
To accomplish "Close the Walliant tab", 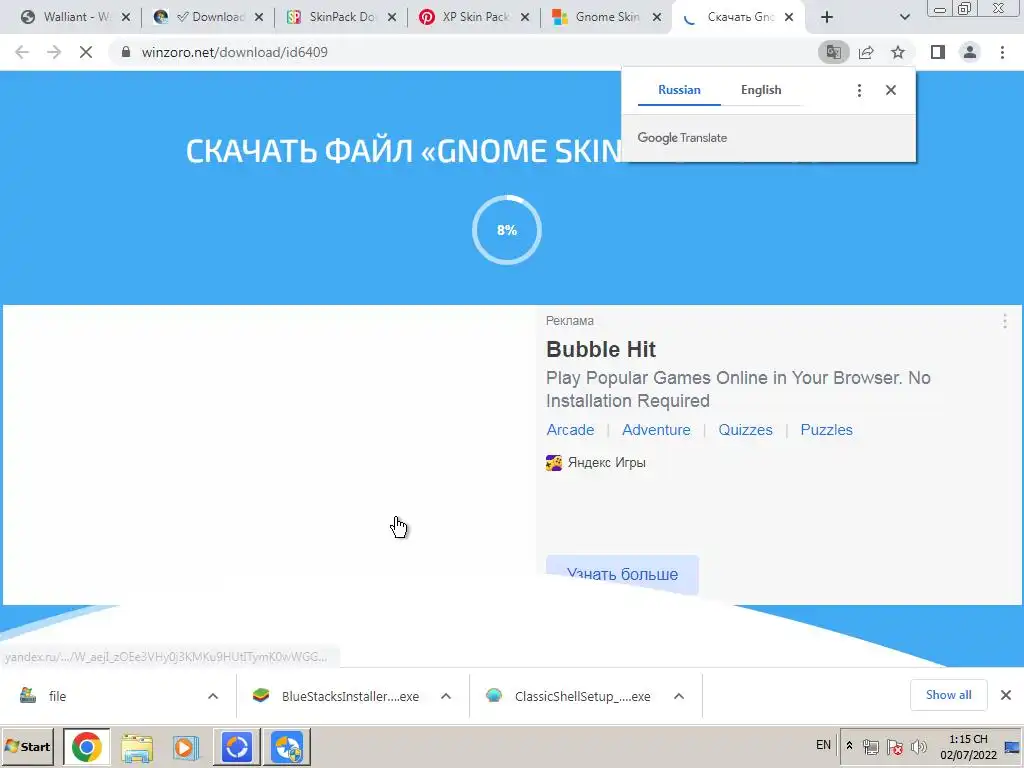I will (126, 18).
